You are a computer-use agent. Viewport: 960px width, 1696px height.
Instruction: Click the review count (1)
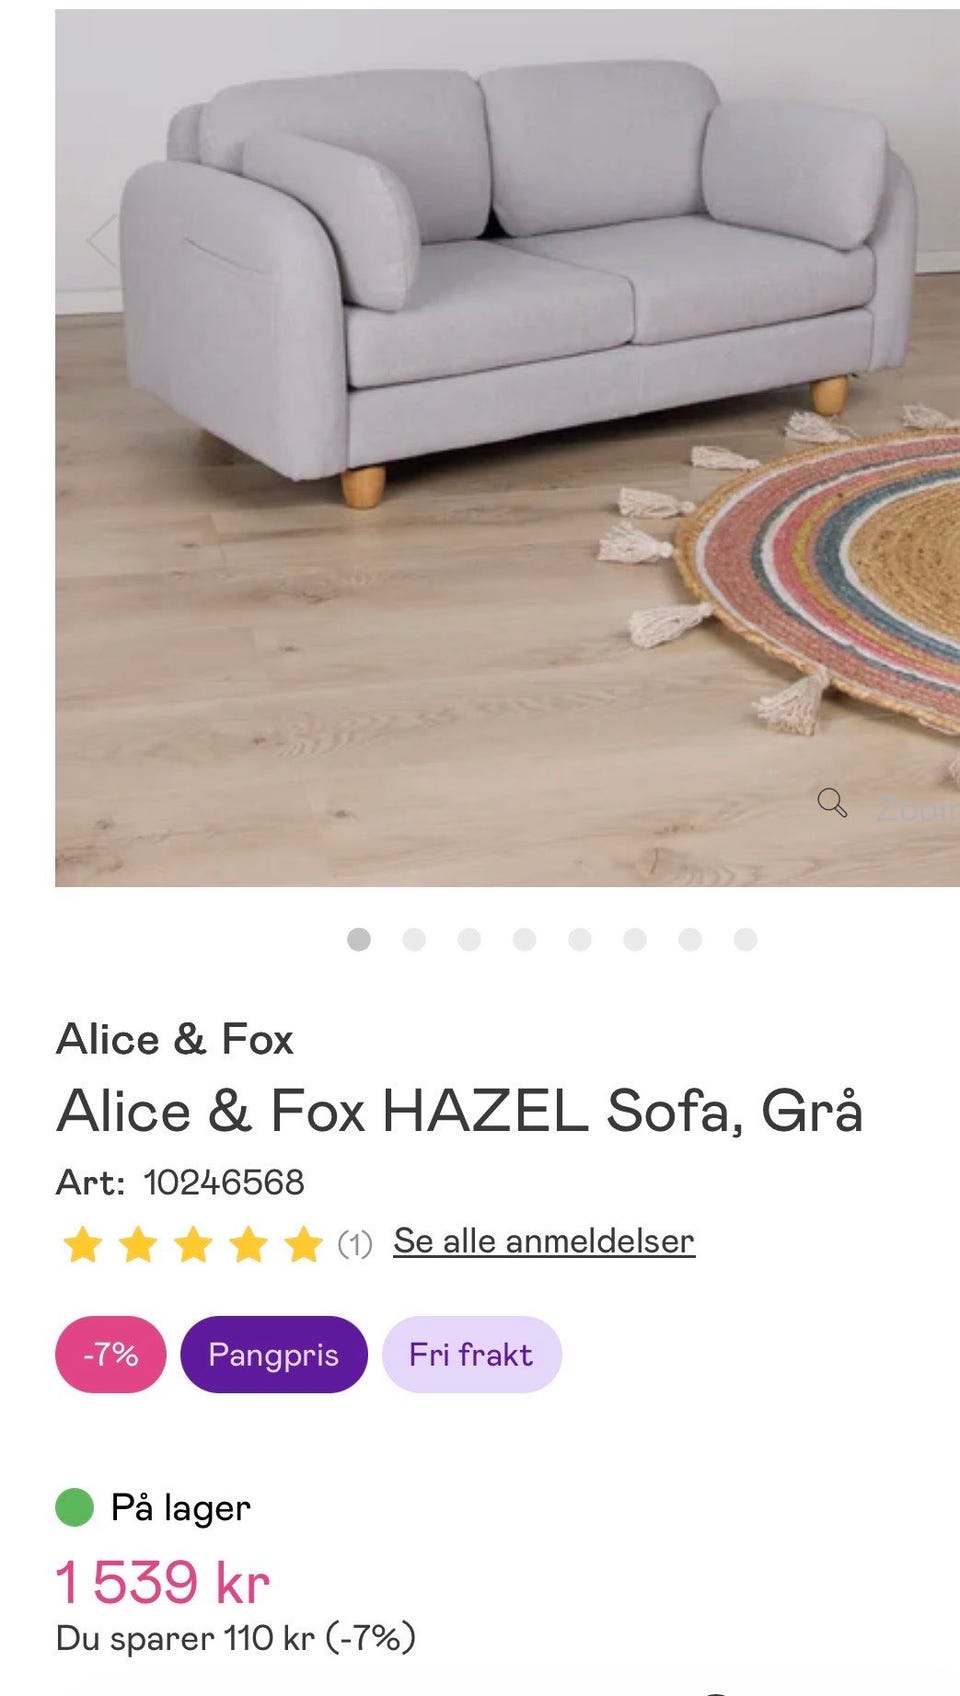tap(355, 1244)
